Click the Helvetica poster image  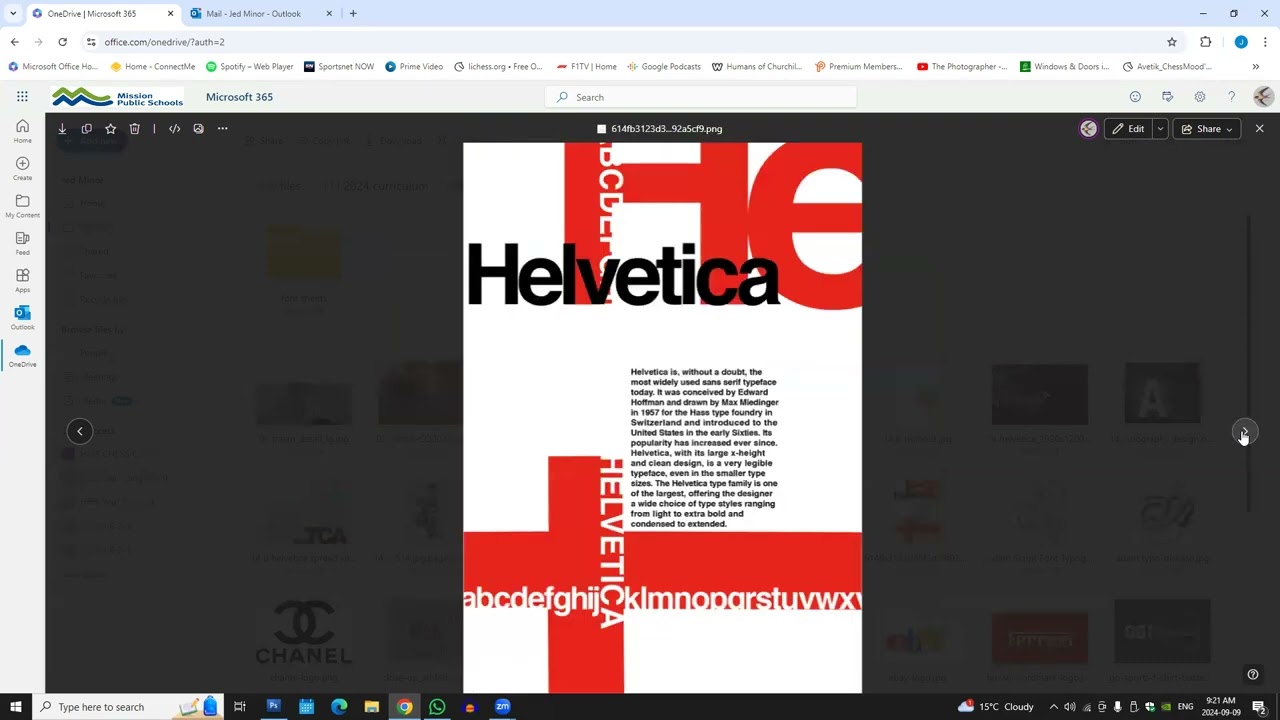[662, 418]
